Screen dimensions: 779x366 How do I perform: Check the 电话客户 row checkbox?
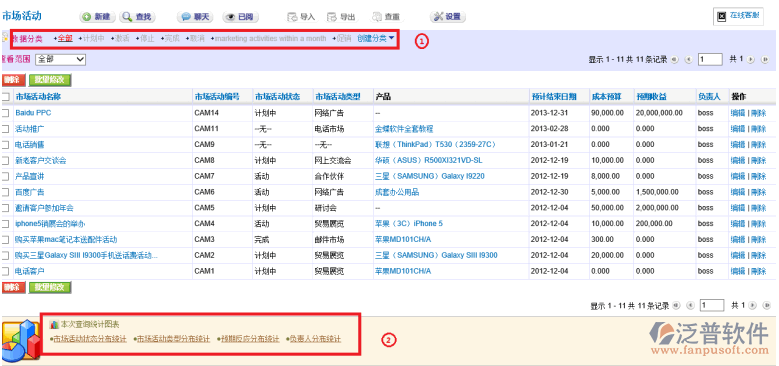6,272
